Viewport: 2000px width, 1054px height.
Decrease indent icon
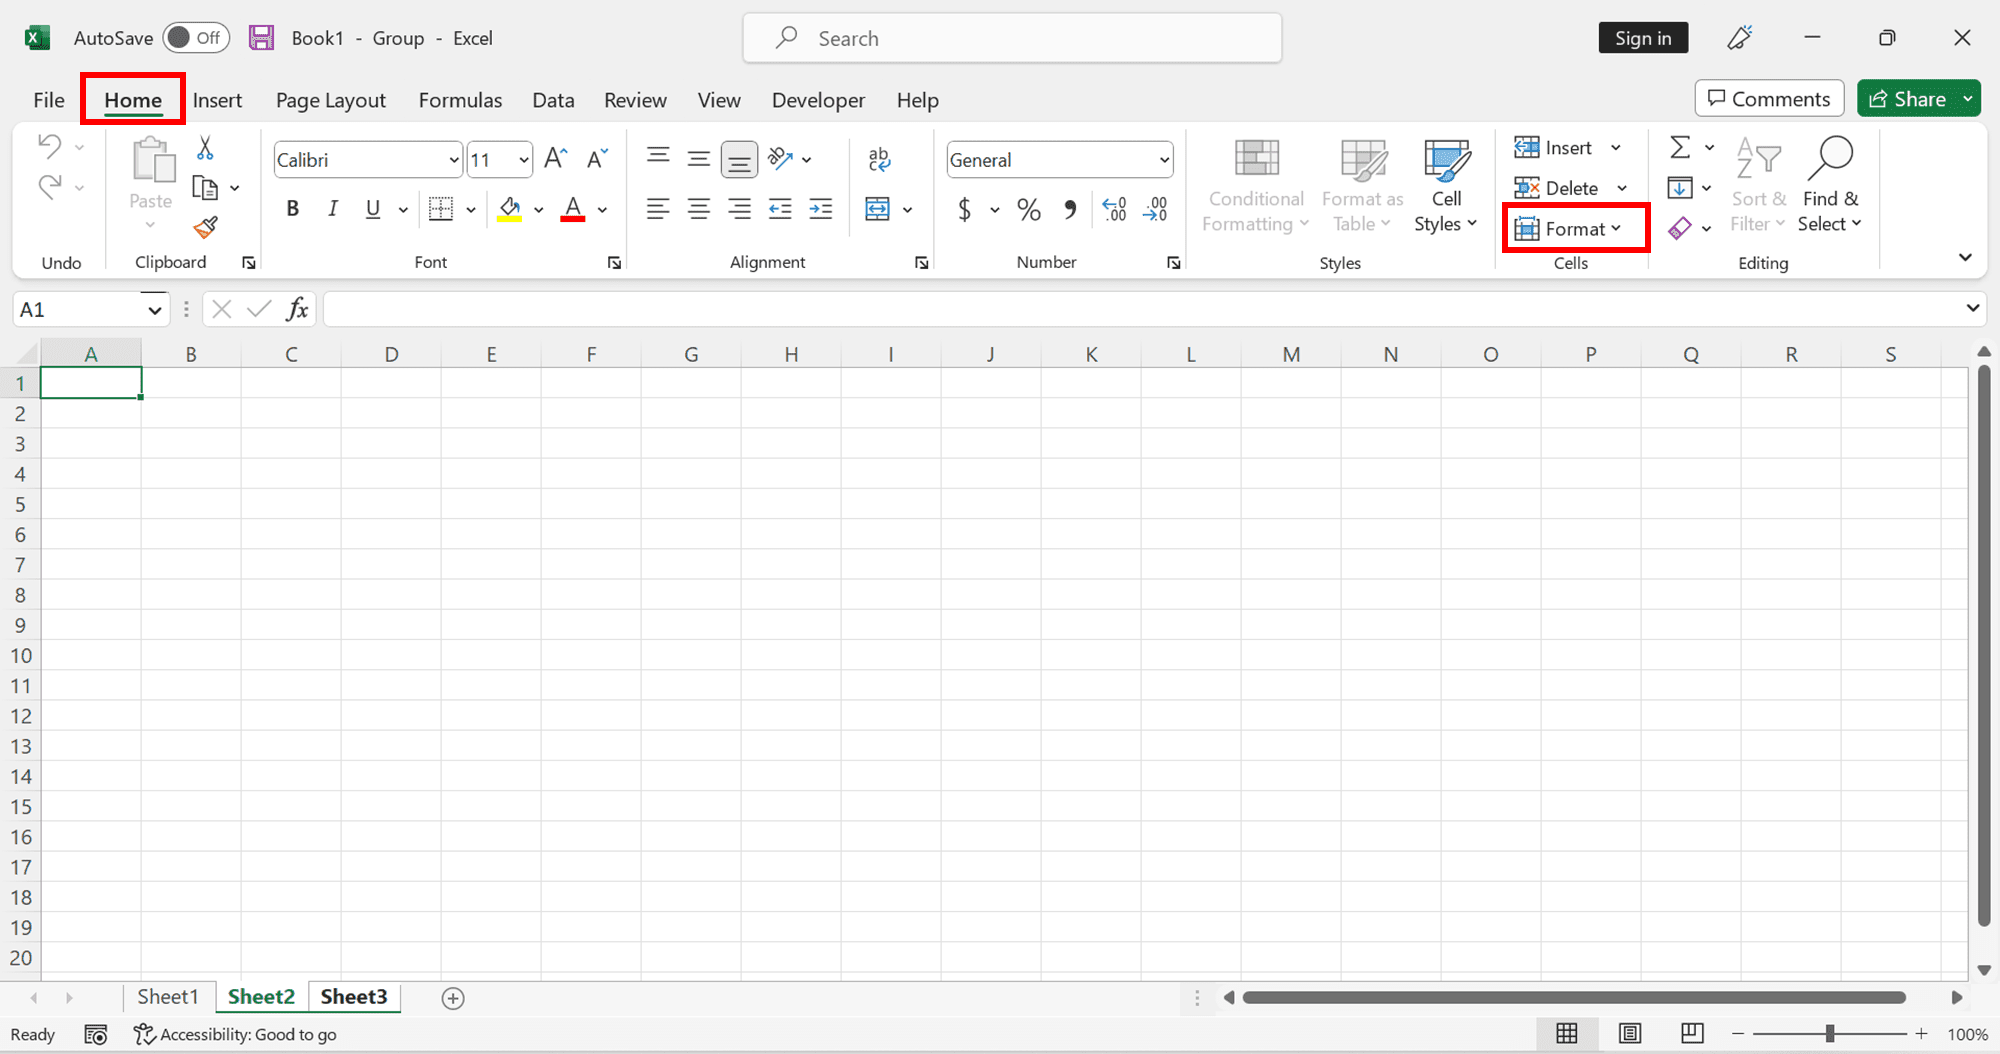tap(780, 208)
